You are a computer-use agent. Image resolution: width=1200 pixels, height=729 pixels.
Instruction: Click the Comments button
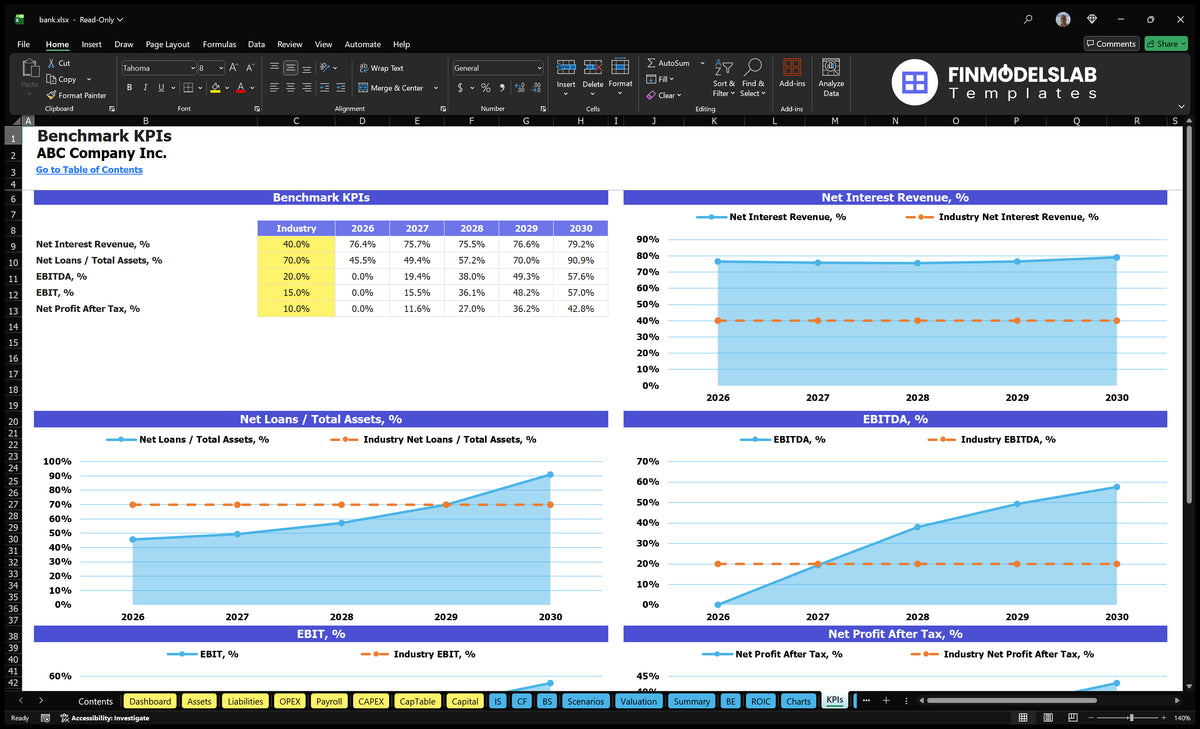[1111, 44]
